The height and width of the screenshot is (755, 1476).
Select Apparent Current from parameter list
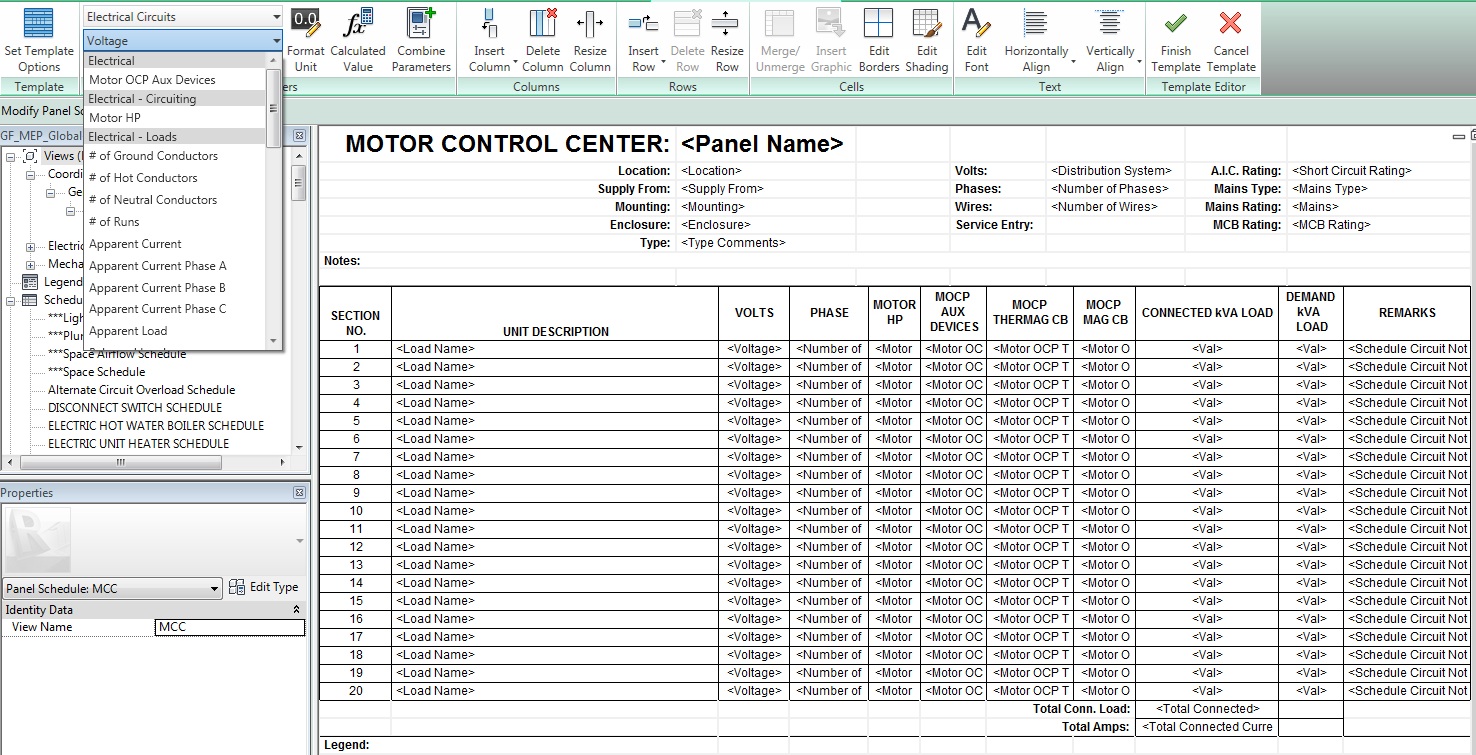(x=135, y=244)
